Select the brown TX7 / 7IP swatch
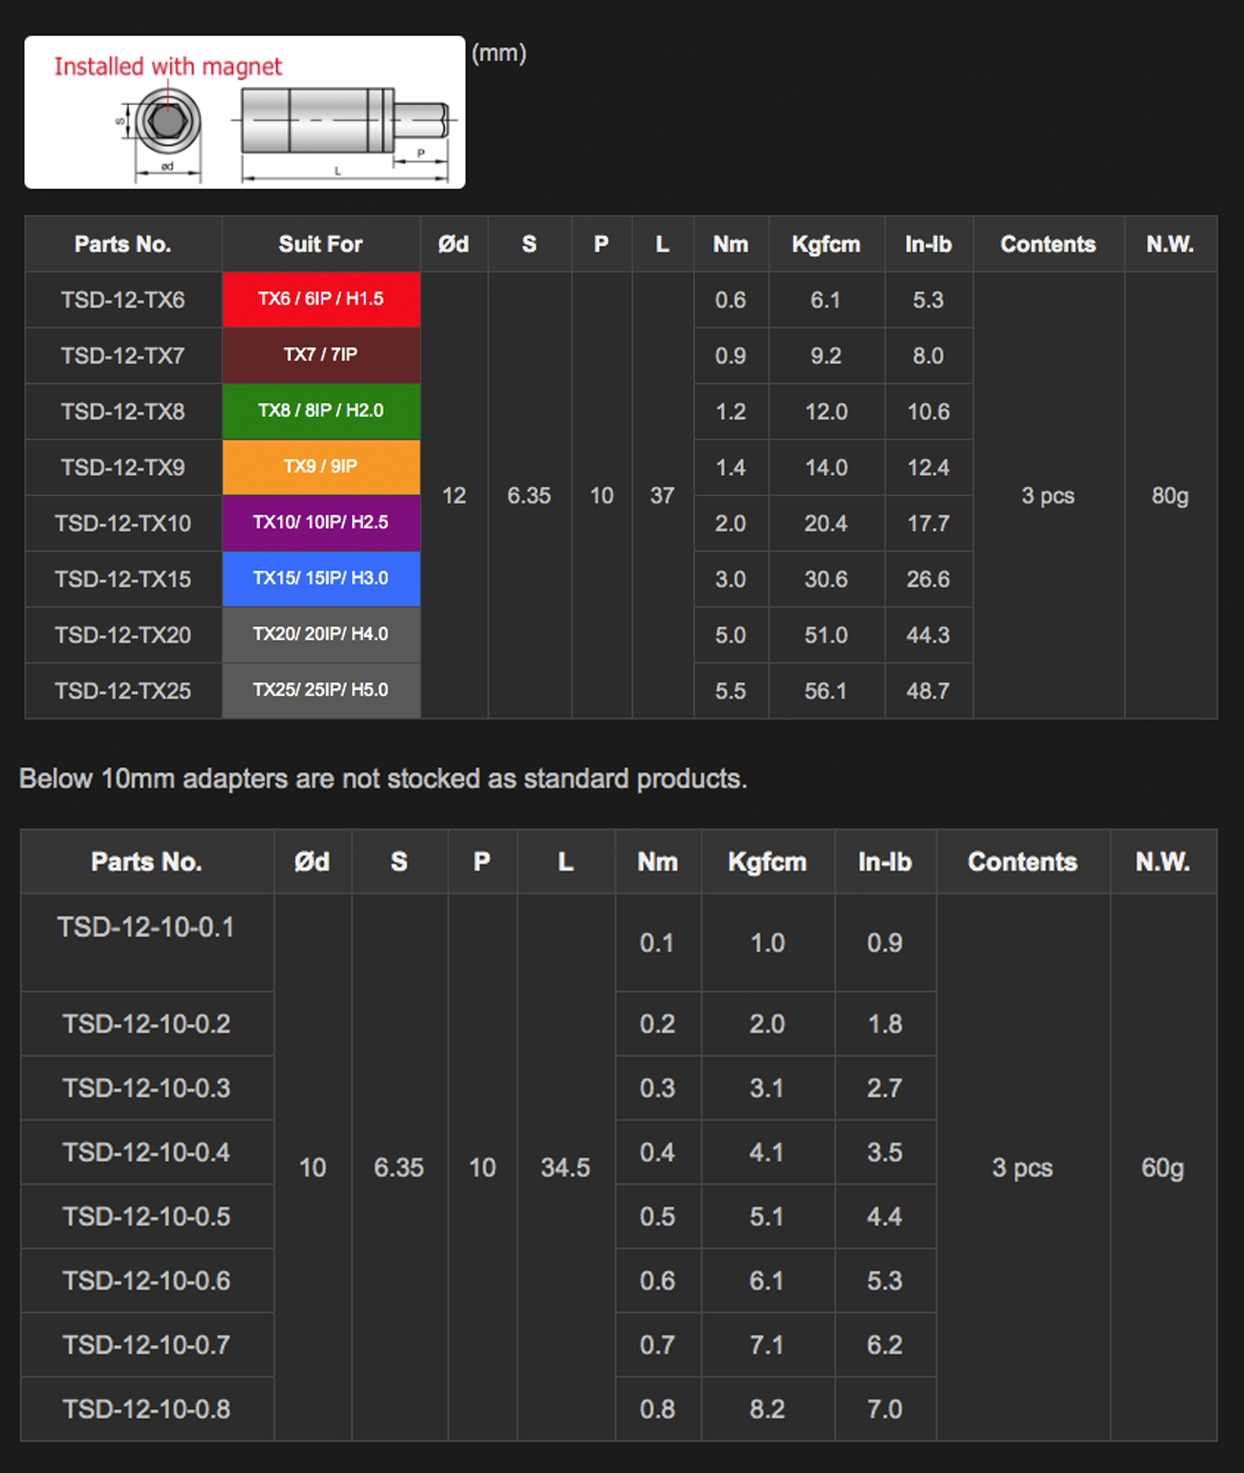 click(321, 355)
